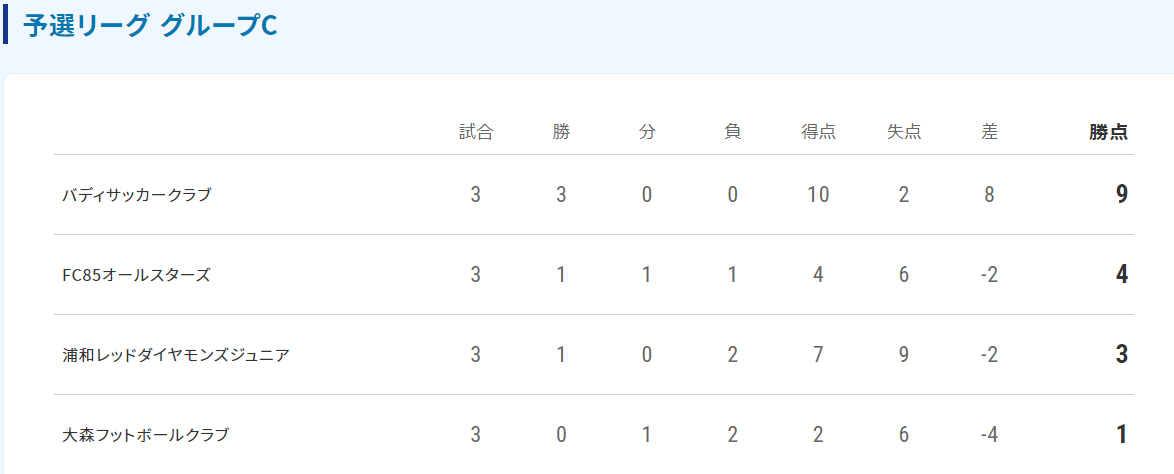
Task: Click the 勝 column header
Action: click(562, 133)
